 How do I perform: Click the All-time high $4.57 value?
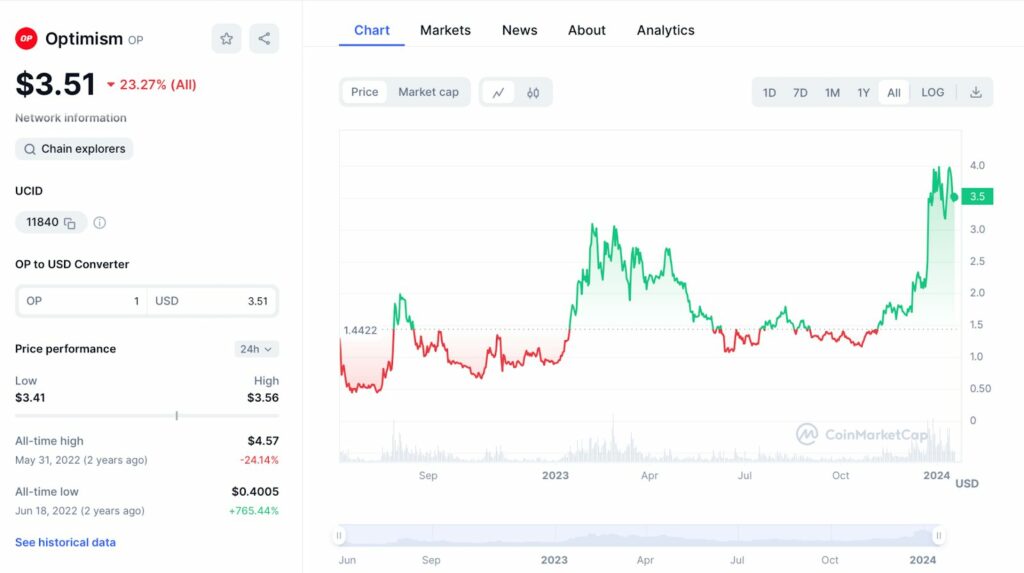(x=263, y=441)
